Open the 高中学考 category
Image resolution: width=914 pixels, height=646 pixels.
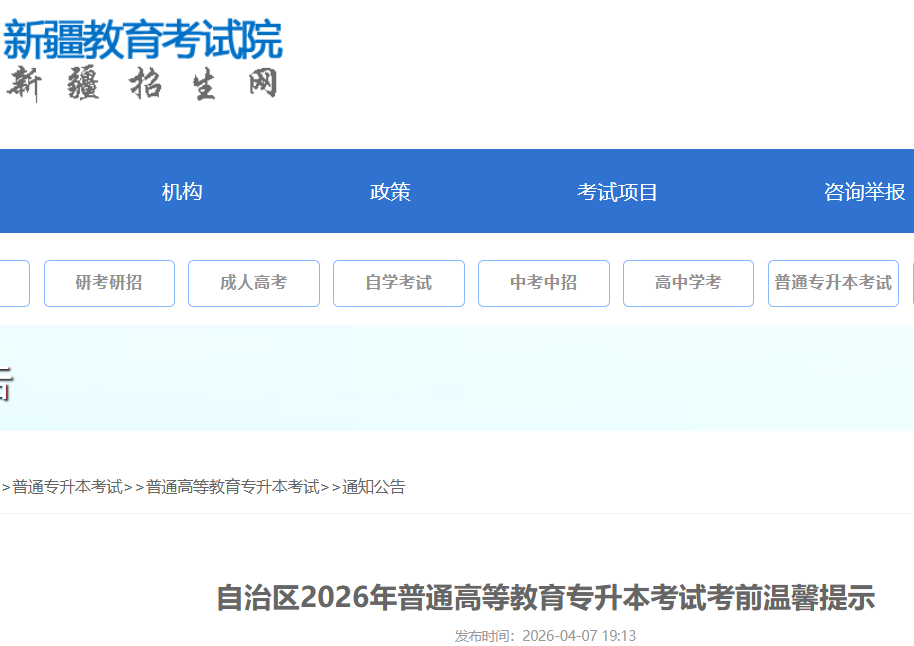coord(688,283)
